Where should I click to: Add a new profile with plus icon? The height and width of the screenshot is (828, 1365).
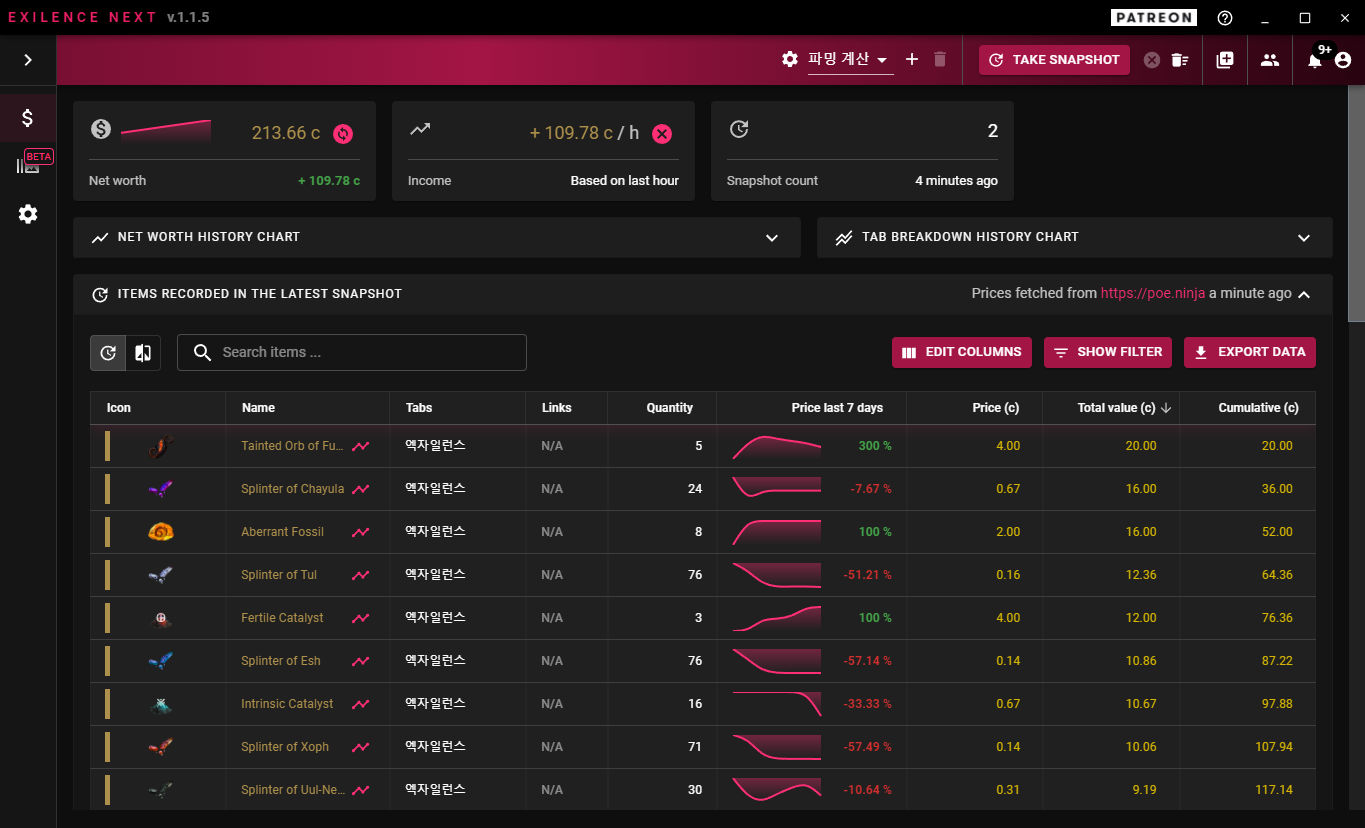point(912,59)
